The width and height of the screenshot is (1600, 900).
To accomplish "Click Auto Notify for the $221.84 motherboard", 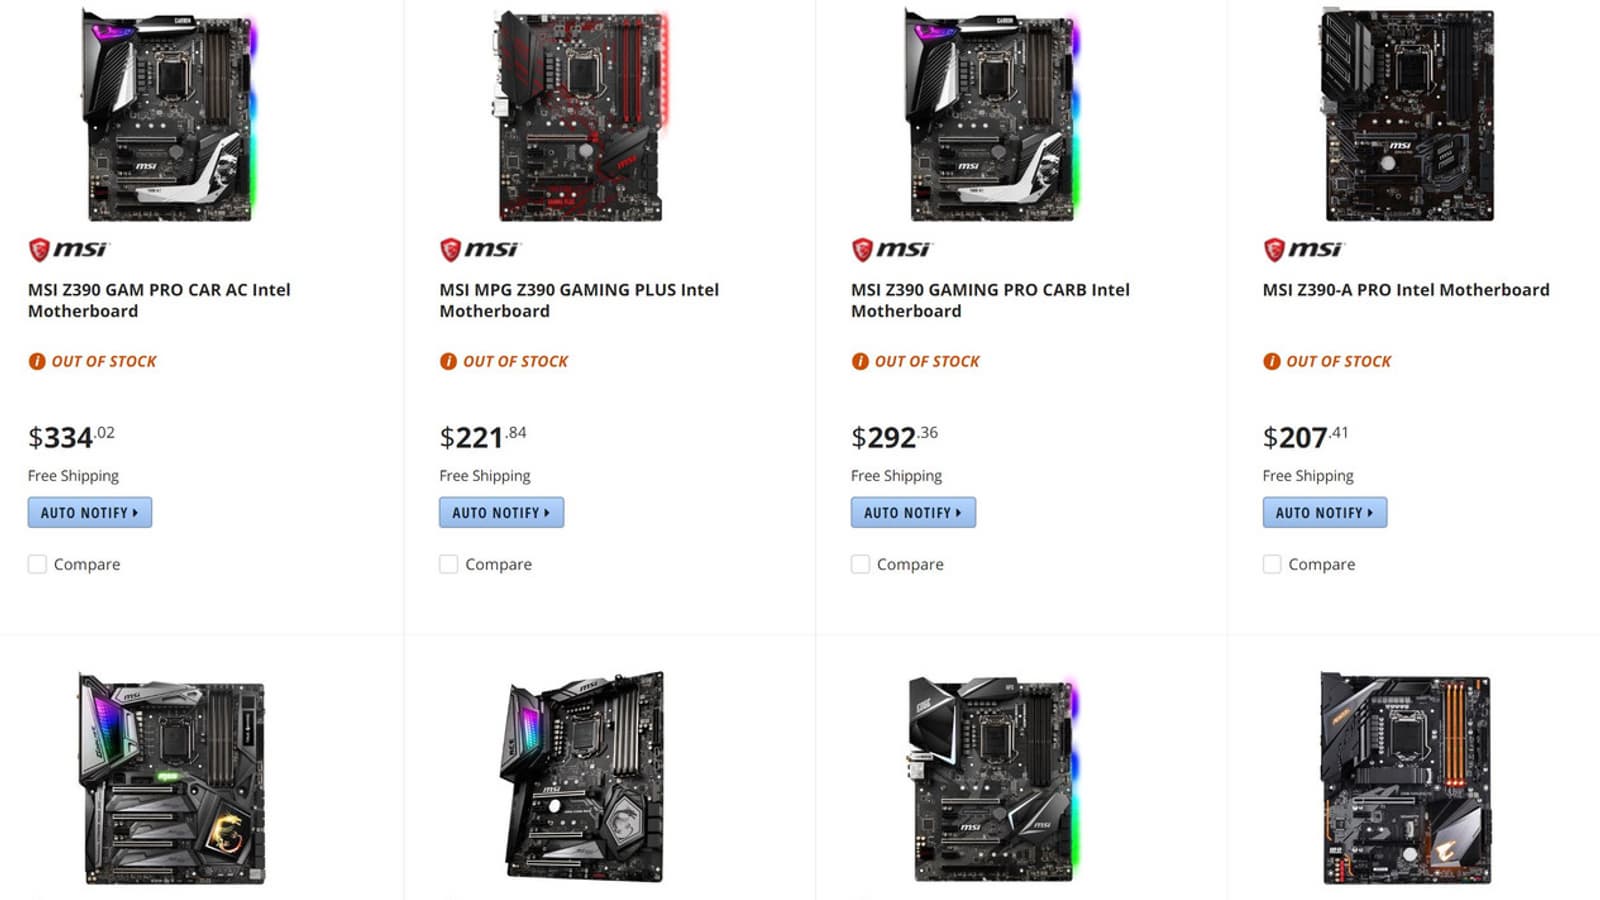I will point(501,512).
